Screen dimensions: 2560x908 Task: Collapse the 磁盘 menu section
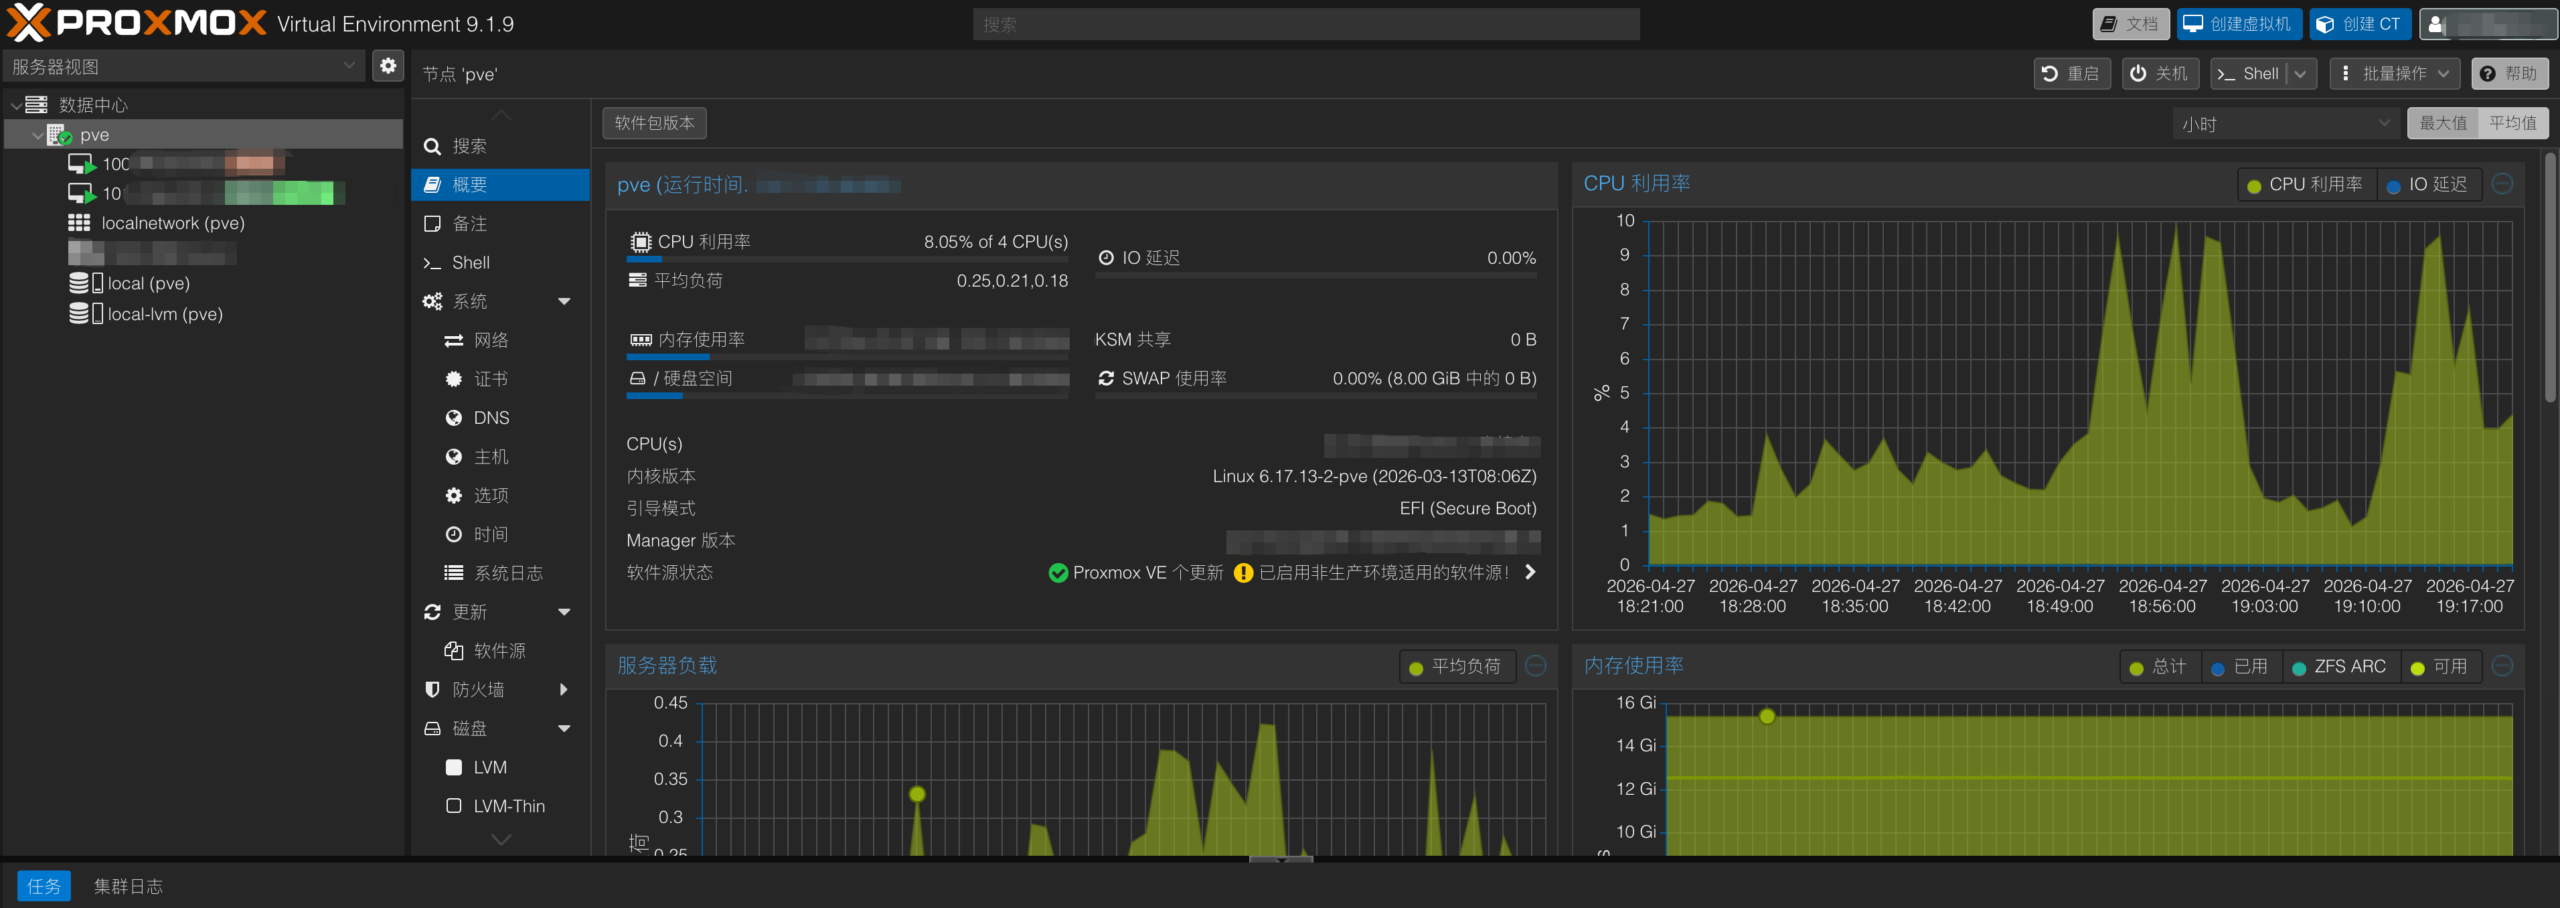click(565, 728)
